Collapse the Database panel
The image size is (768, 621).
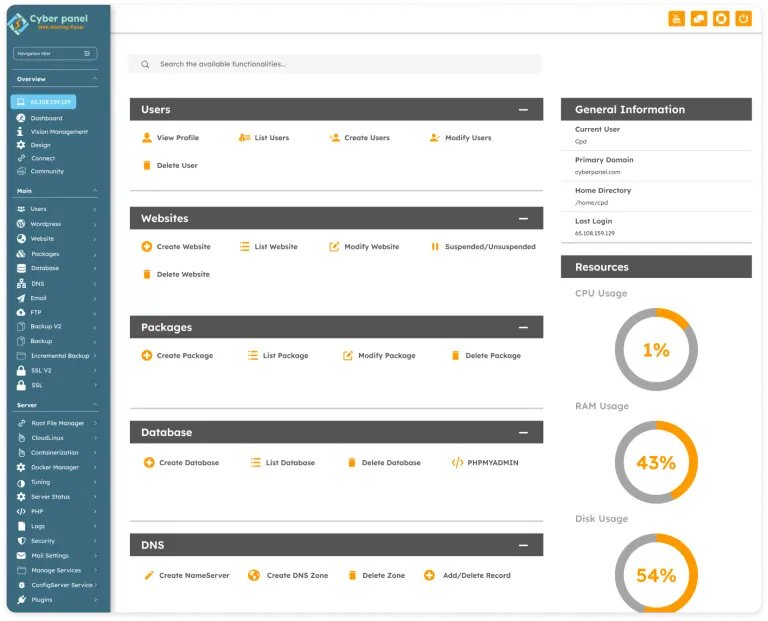tap(523, 432)
